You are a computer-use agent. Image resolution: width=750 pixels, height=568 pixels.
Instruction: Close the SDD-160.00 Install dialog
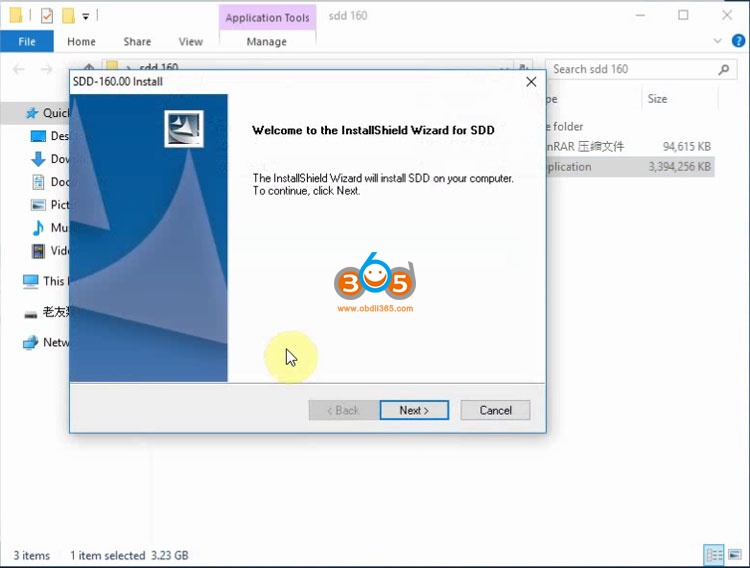531,82
